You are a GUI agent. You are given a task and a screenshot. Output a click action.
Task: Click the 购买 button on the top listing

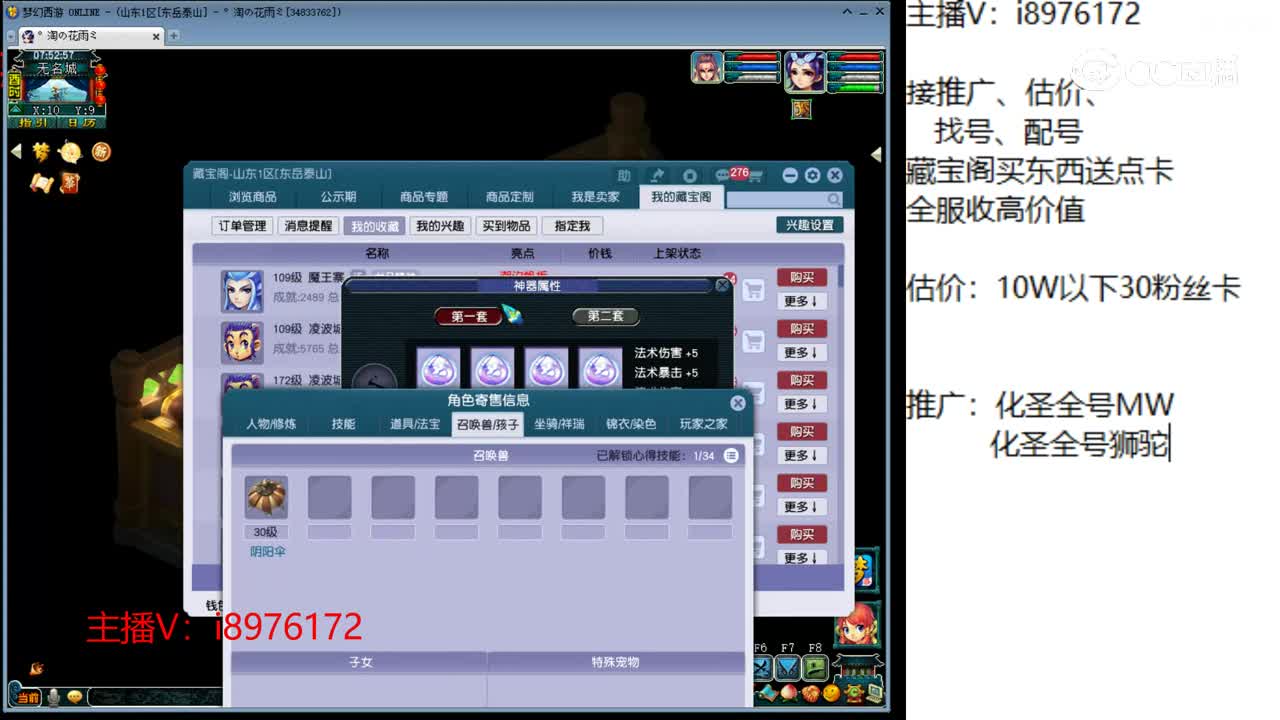tap(802, 278)
